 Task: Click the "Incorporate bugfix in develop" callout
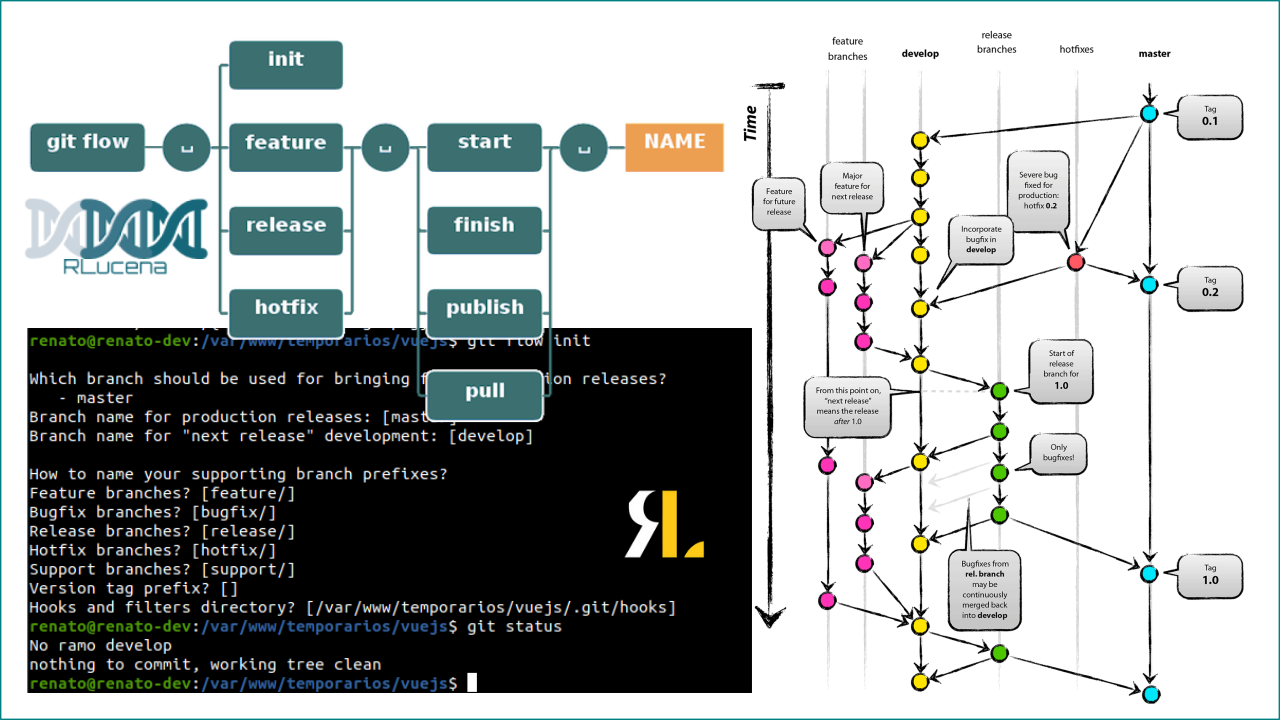[980, 240]
